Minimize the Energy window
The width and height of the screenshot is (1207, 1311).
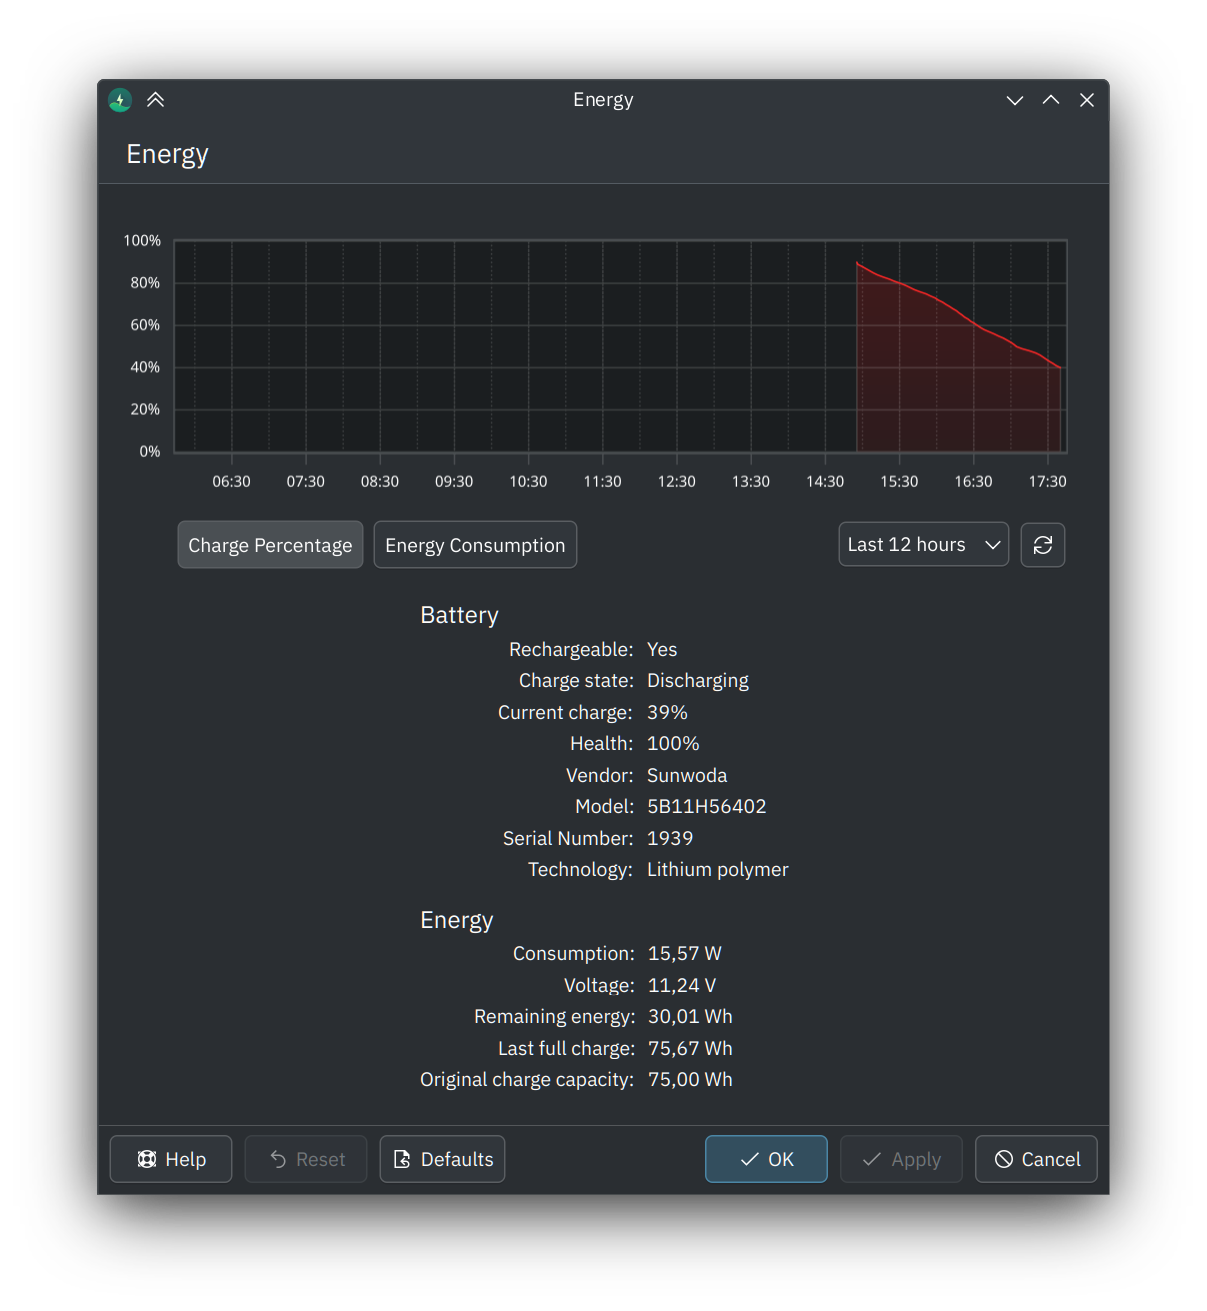(x=1014, y=100)
